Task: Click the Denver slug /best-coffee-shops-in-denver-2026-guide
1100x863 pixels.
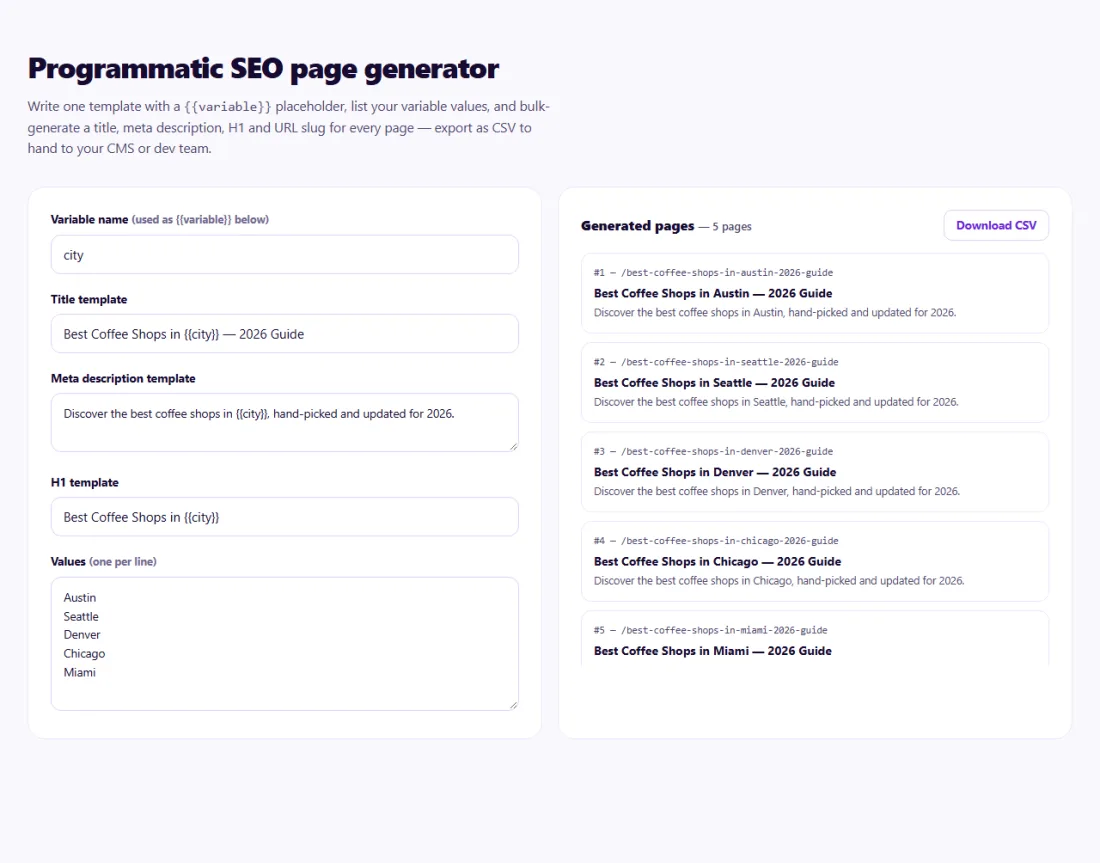Action: 727,451
